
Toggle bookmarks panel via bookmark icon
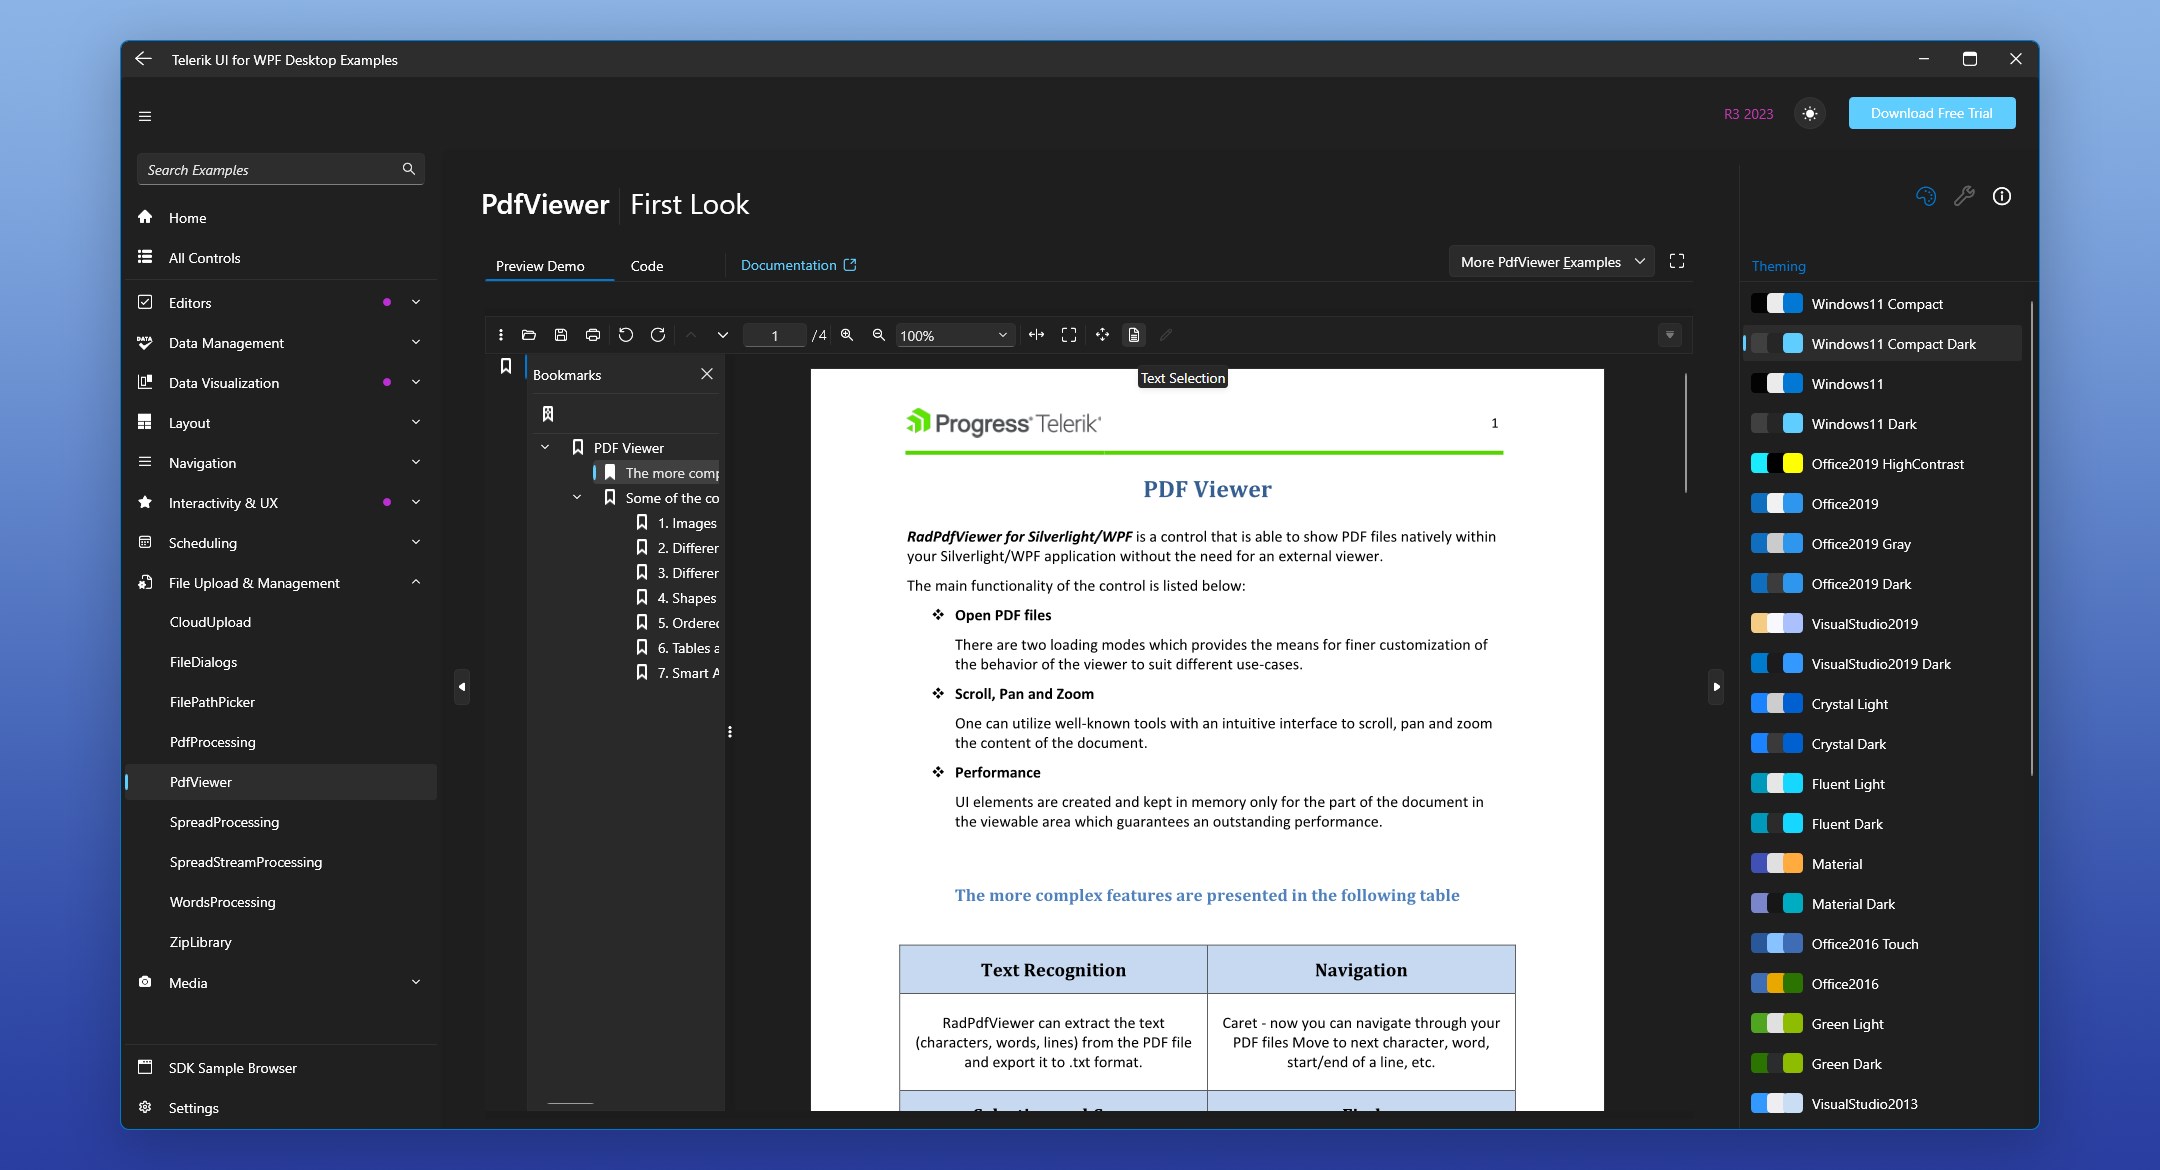506,367
